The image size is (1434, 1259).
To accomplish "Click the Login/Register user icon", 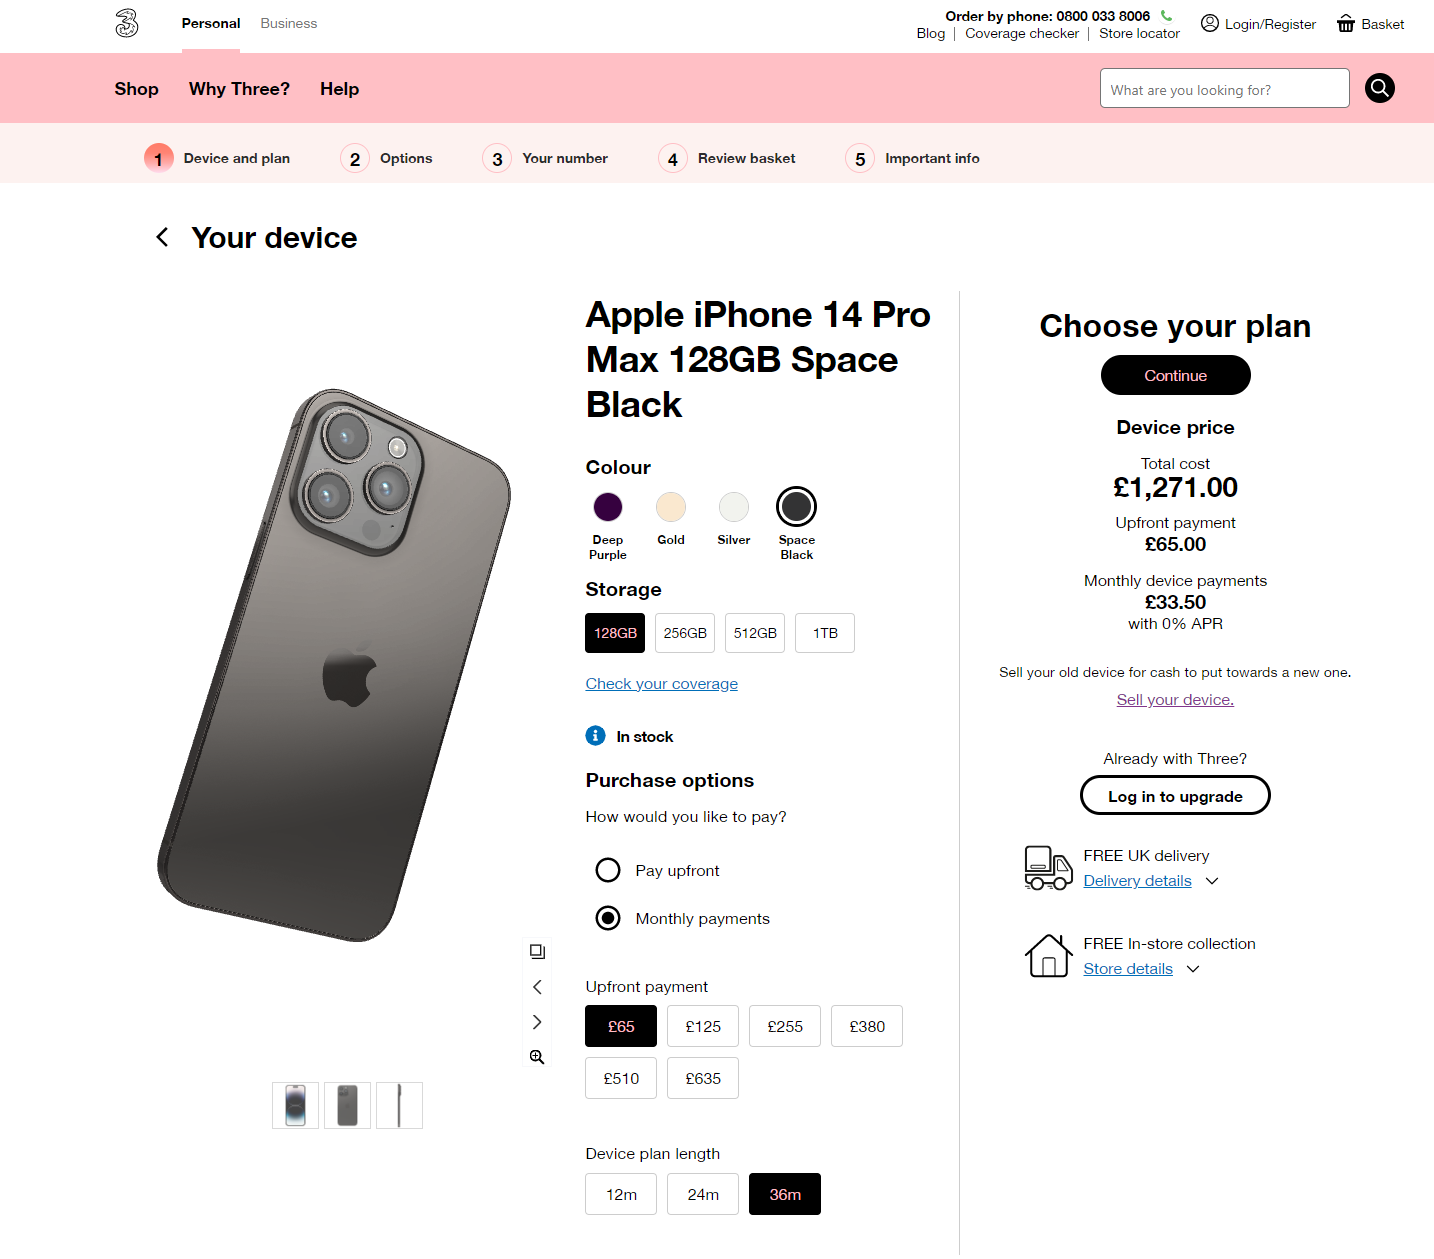I will 1210,23.
